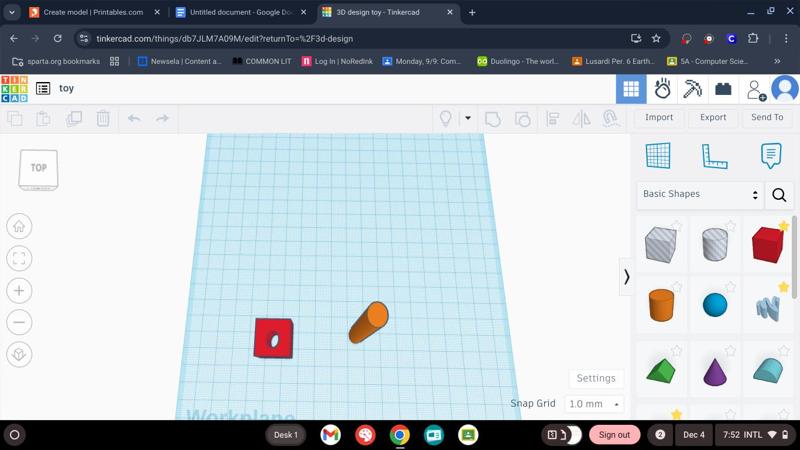Switch to the 3D design grid view

[631, 89]
